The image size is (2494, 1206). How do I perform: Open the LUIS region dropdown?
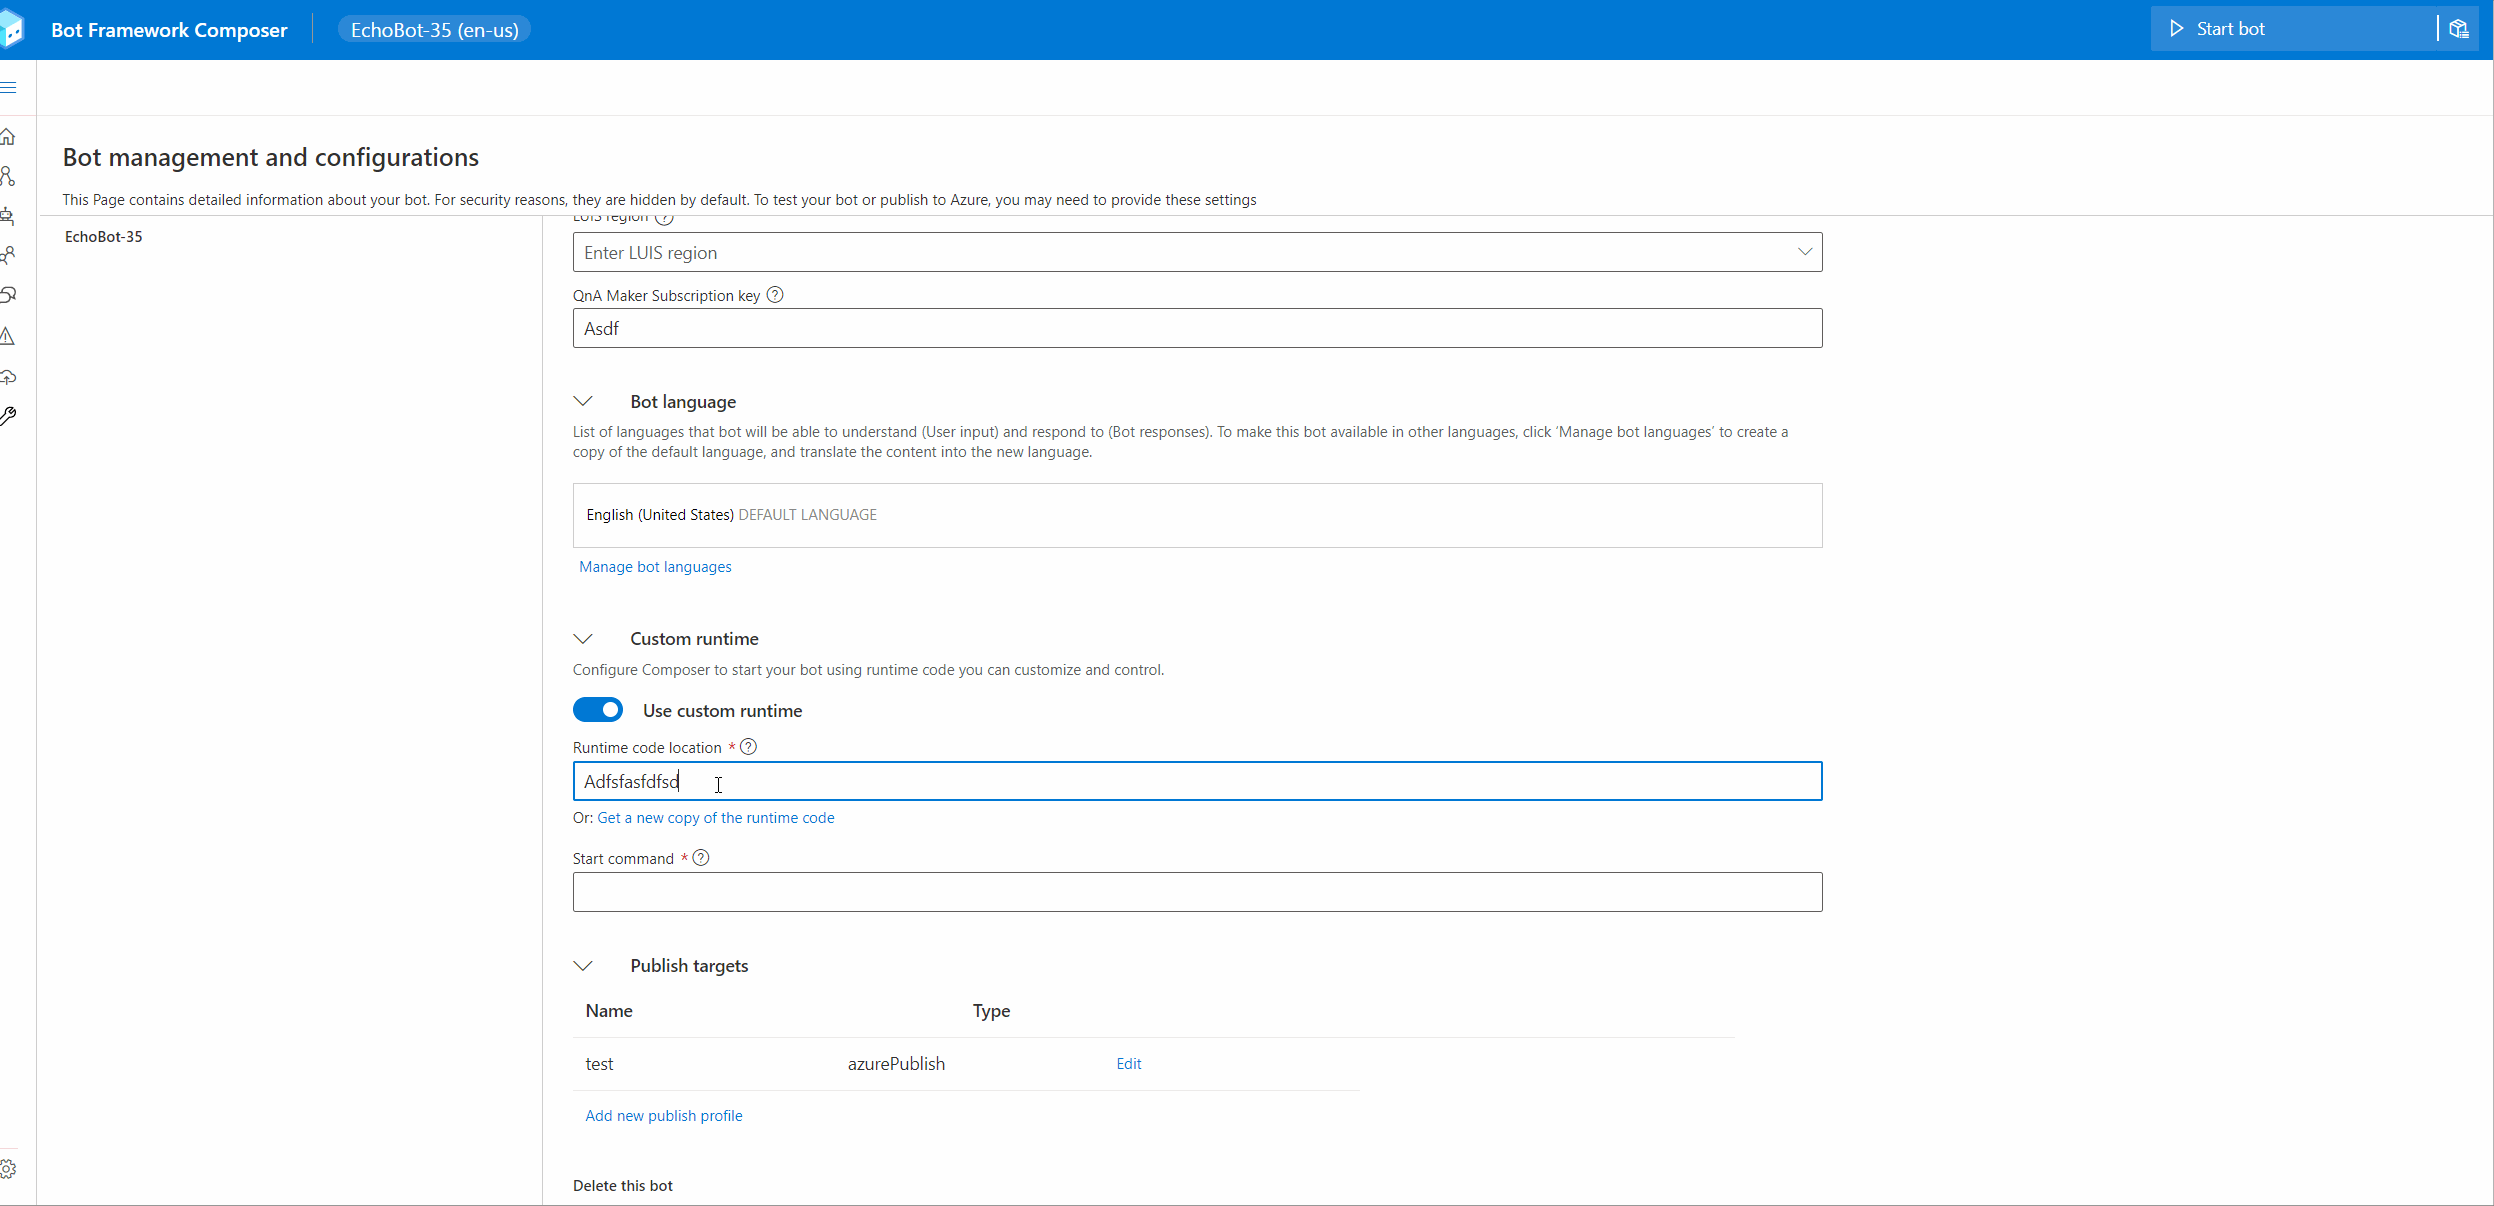point(1804,252)
